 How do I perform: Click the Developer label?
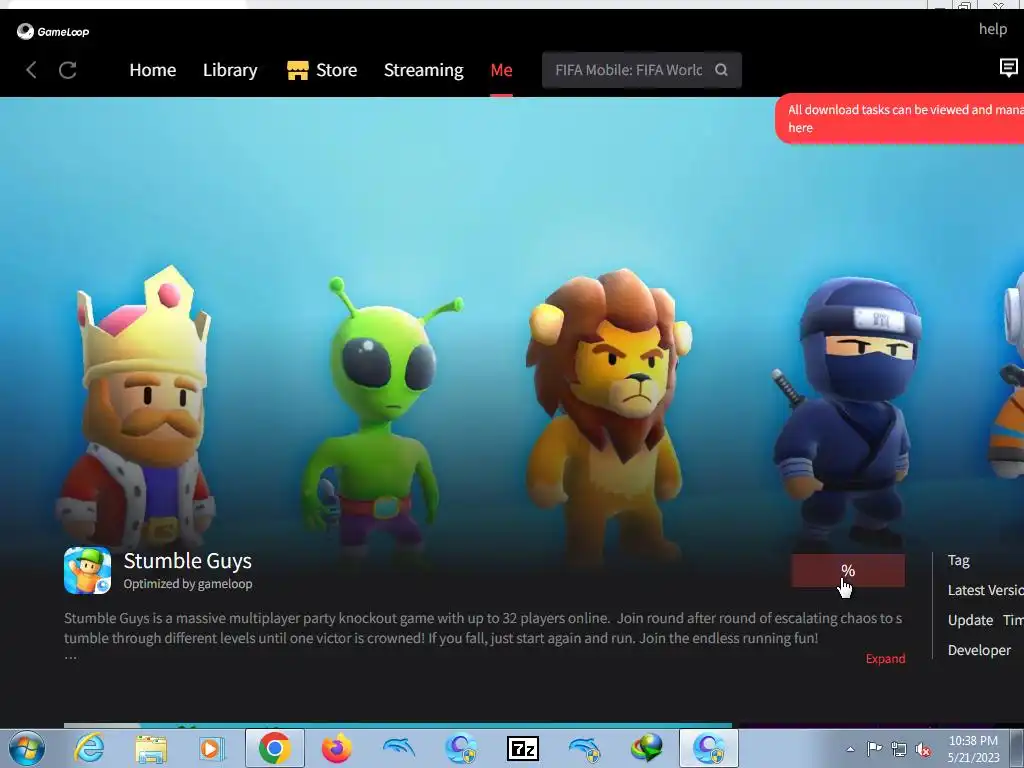(x=979, y=650)
